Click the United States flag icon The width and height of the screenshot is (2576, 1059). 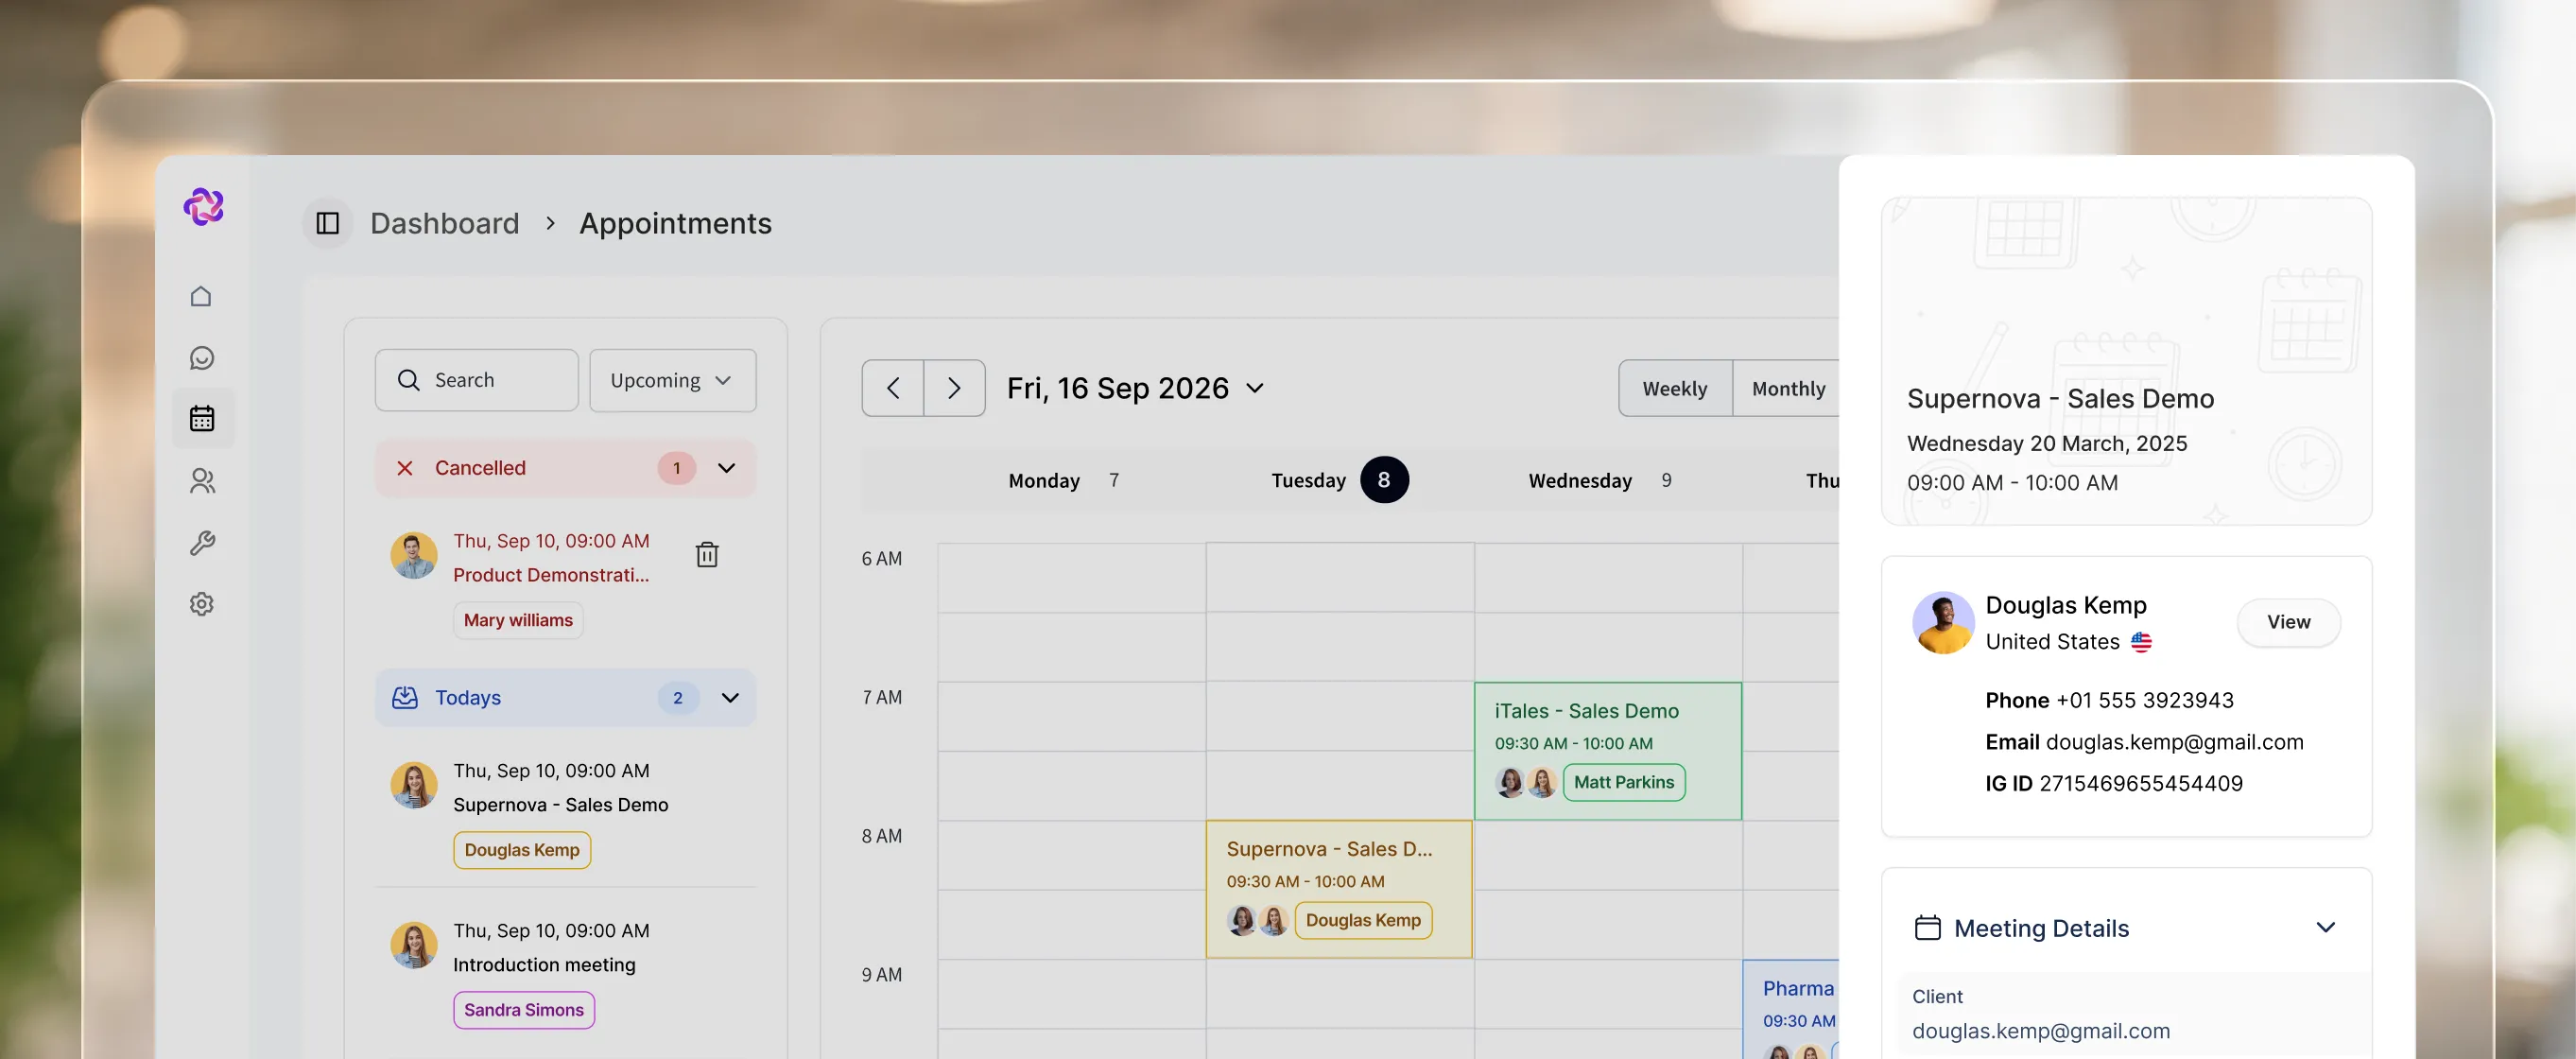pyautogui.click(x=2141, y=642)
